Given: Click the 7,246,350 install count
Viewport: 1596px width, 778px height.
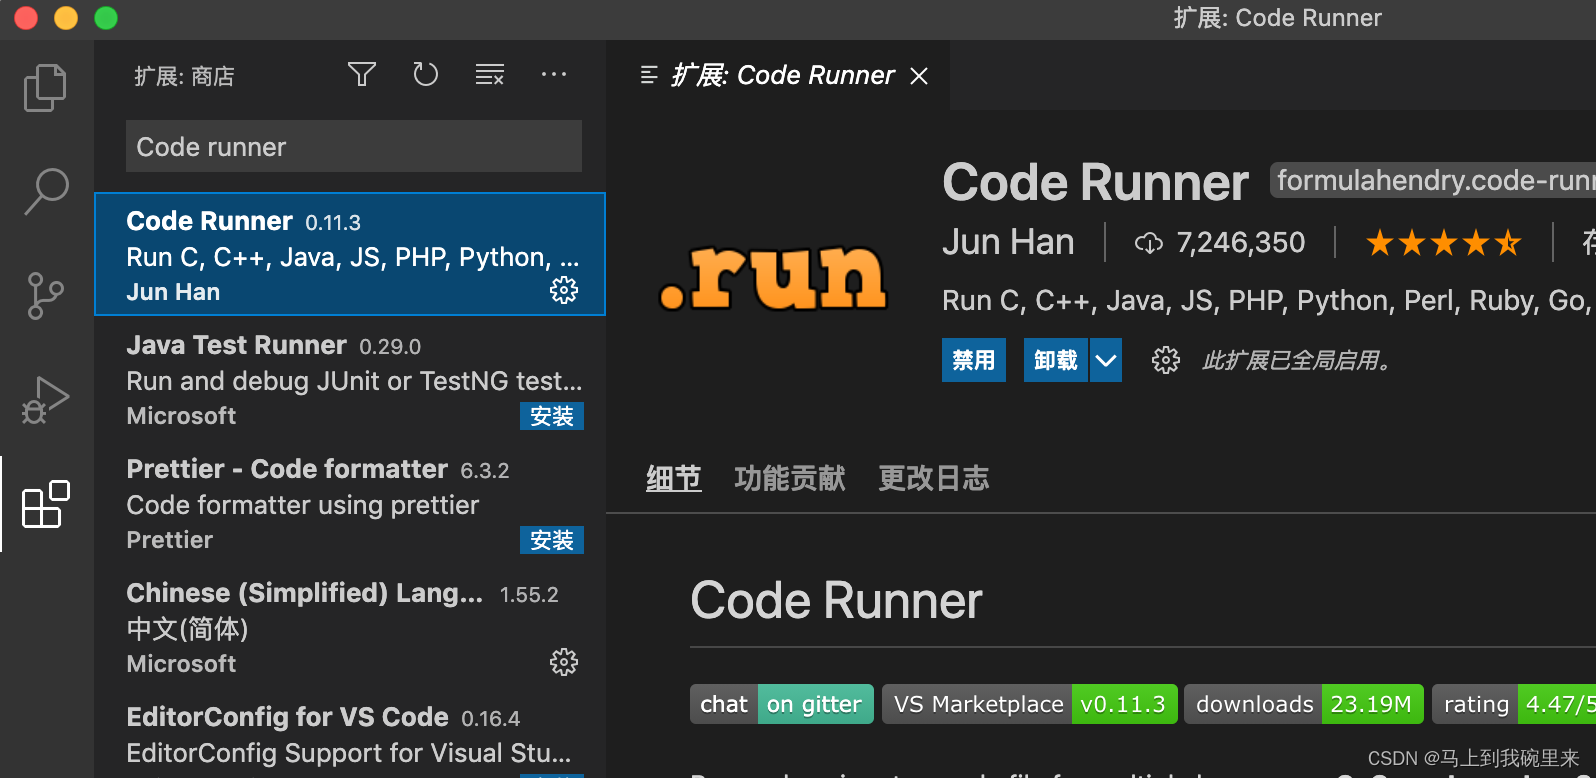Looking at the screenshot, I should click(x=1241, y=242).
